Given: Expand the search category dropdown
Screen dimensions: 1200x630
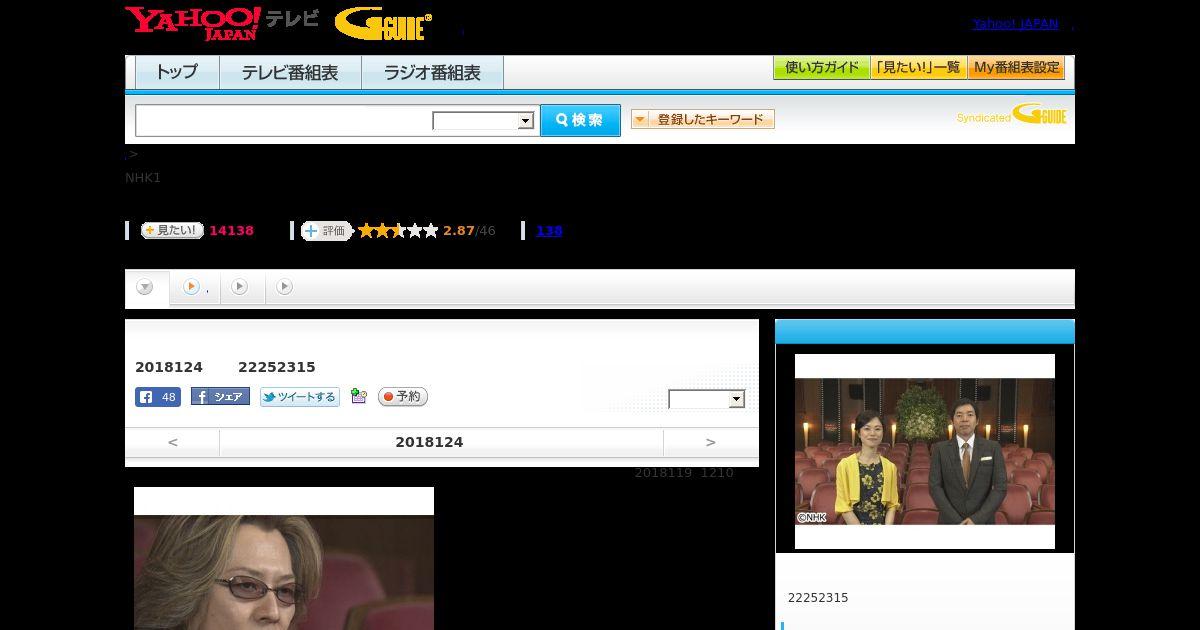Looking at the screenshot, I should (x=483, y=121).
